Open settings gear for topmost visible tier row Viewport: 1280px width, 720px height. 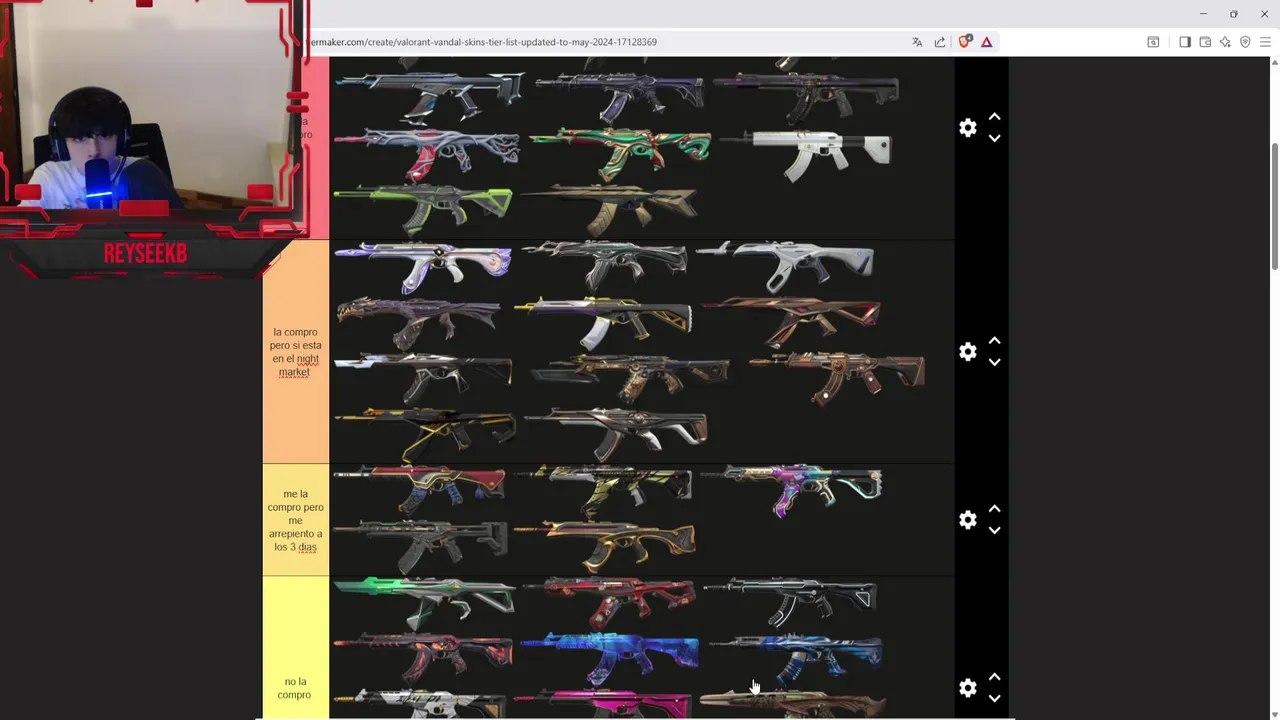pos(967,128)
